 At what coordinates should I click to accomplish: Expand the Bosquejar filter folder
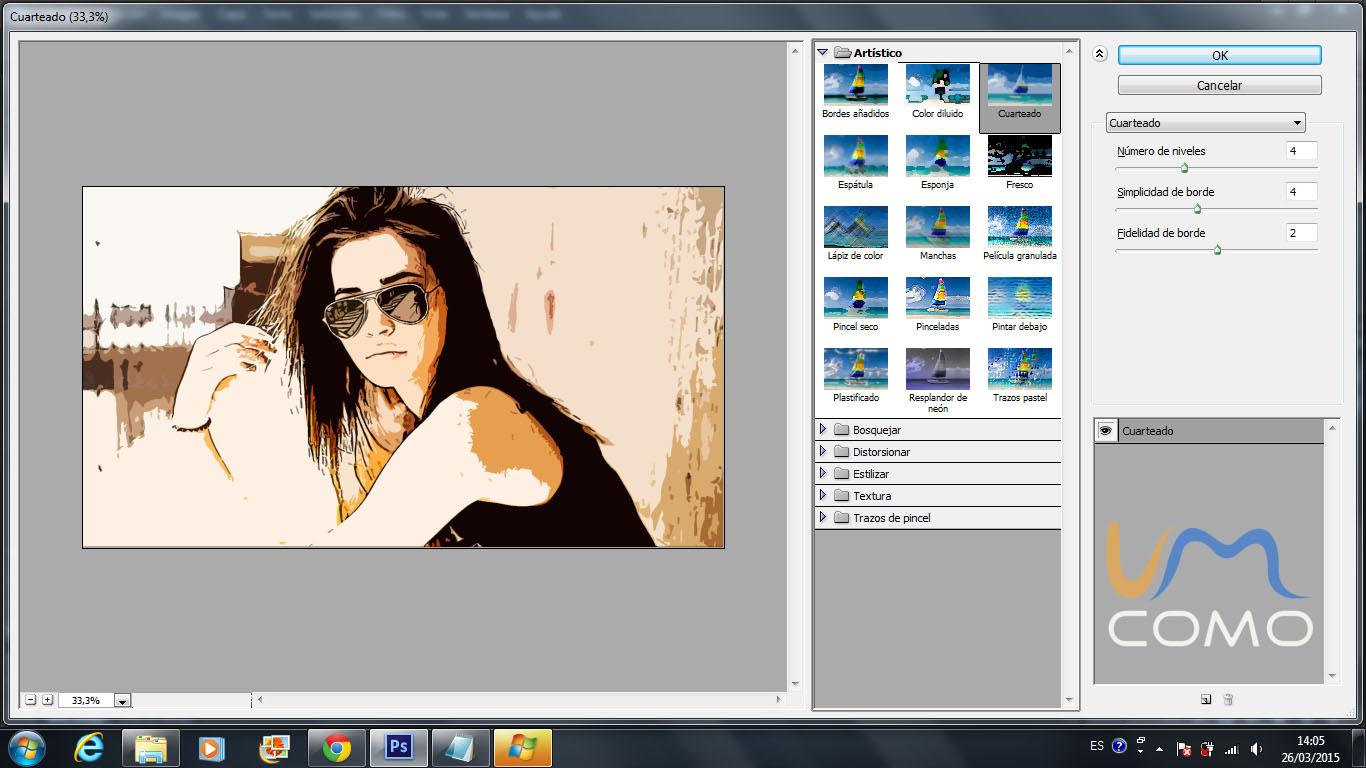pos(823,430)
